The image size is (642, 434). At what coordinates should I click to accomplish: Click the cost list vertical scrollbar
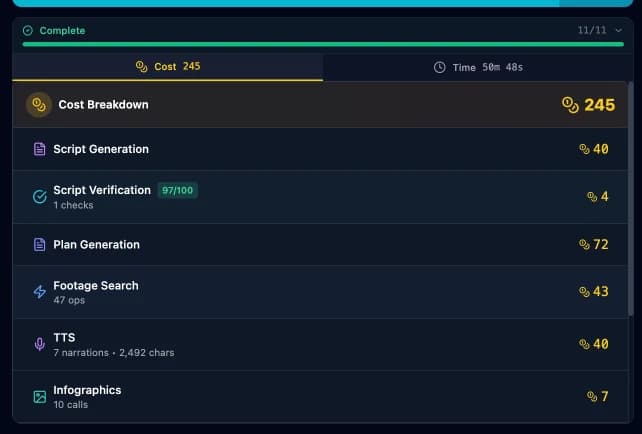tap(631, 199)
